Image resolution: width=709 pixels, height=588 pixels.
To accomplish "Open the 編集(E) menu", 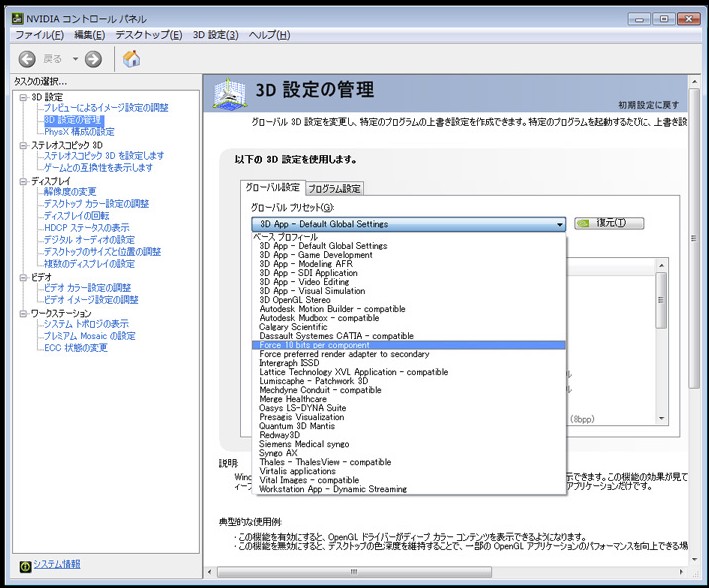I will tap(90, 35).
